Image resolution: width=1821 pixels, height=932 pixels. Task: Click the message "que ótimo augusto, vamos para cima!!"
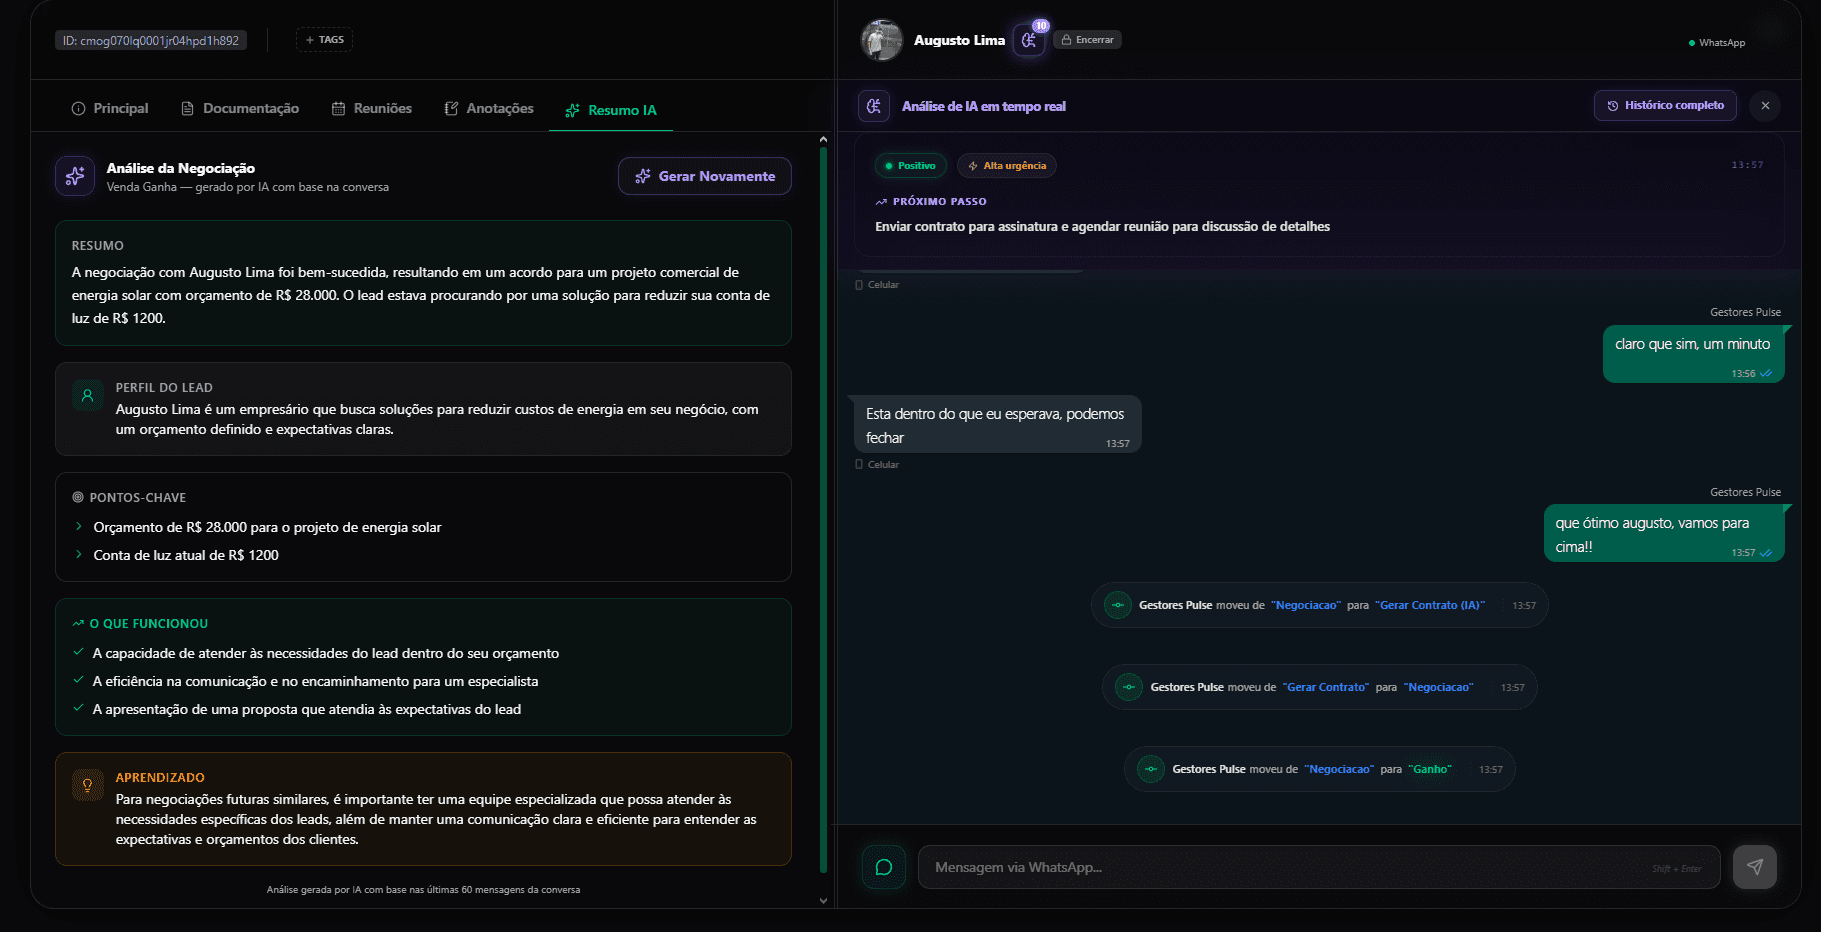tap(1664, 533)
